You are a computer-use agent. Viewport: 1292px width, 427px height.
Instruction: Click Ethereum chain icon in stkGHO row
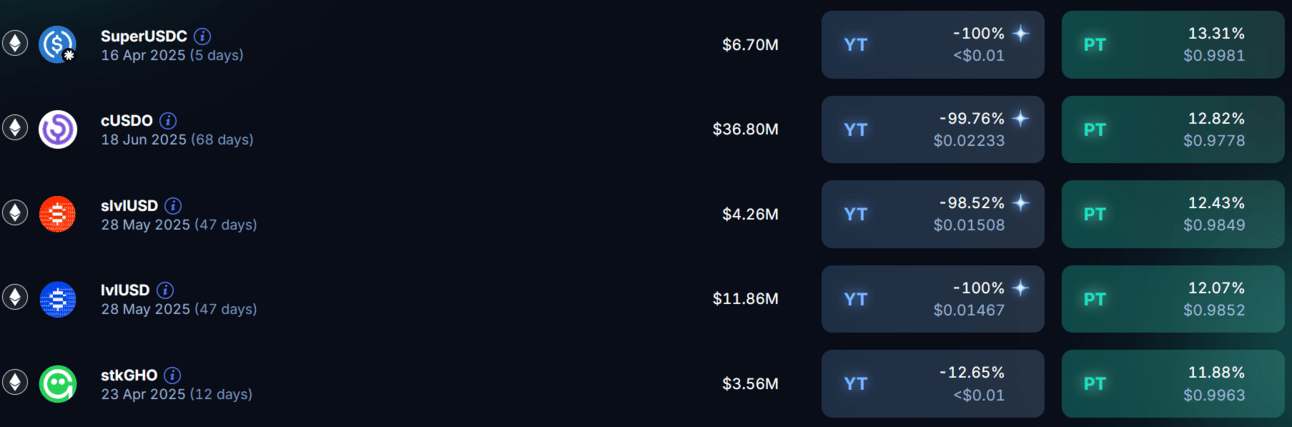14,383
